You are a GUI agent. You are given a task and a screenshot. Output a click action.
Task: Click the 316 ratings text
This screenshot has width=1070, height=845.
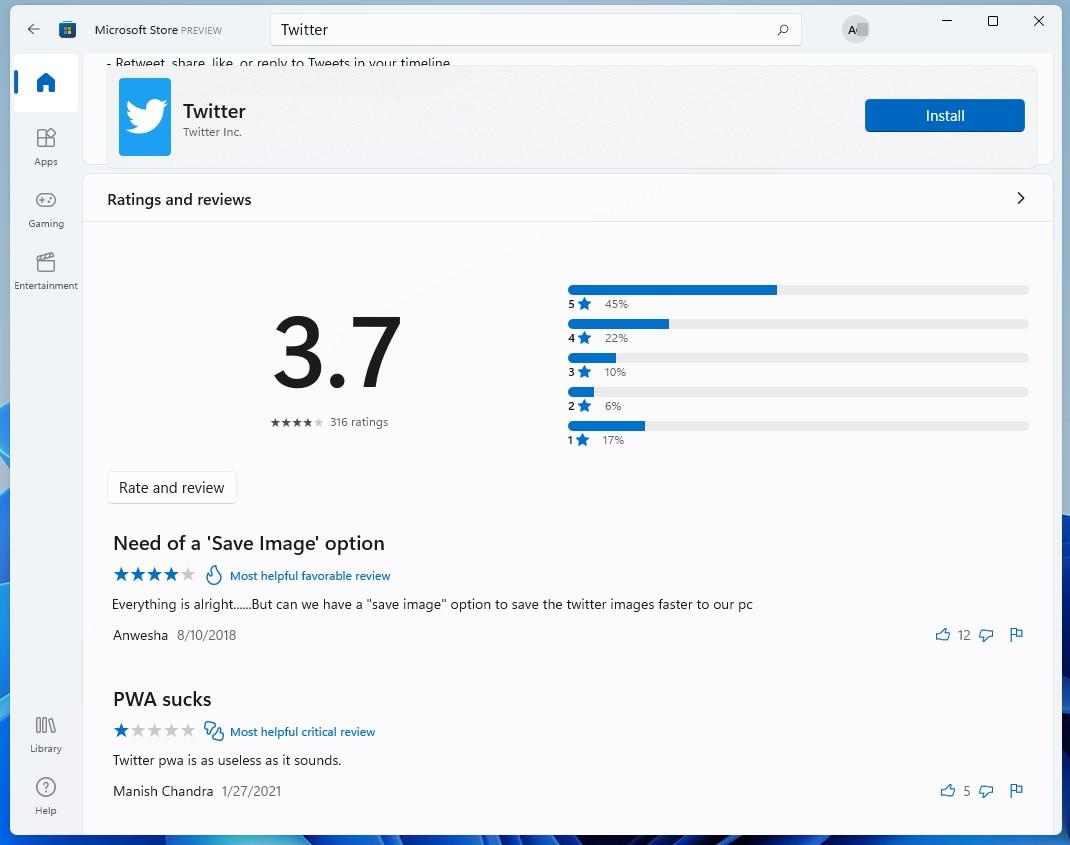pyautogui.click(x=359, y=422)
